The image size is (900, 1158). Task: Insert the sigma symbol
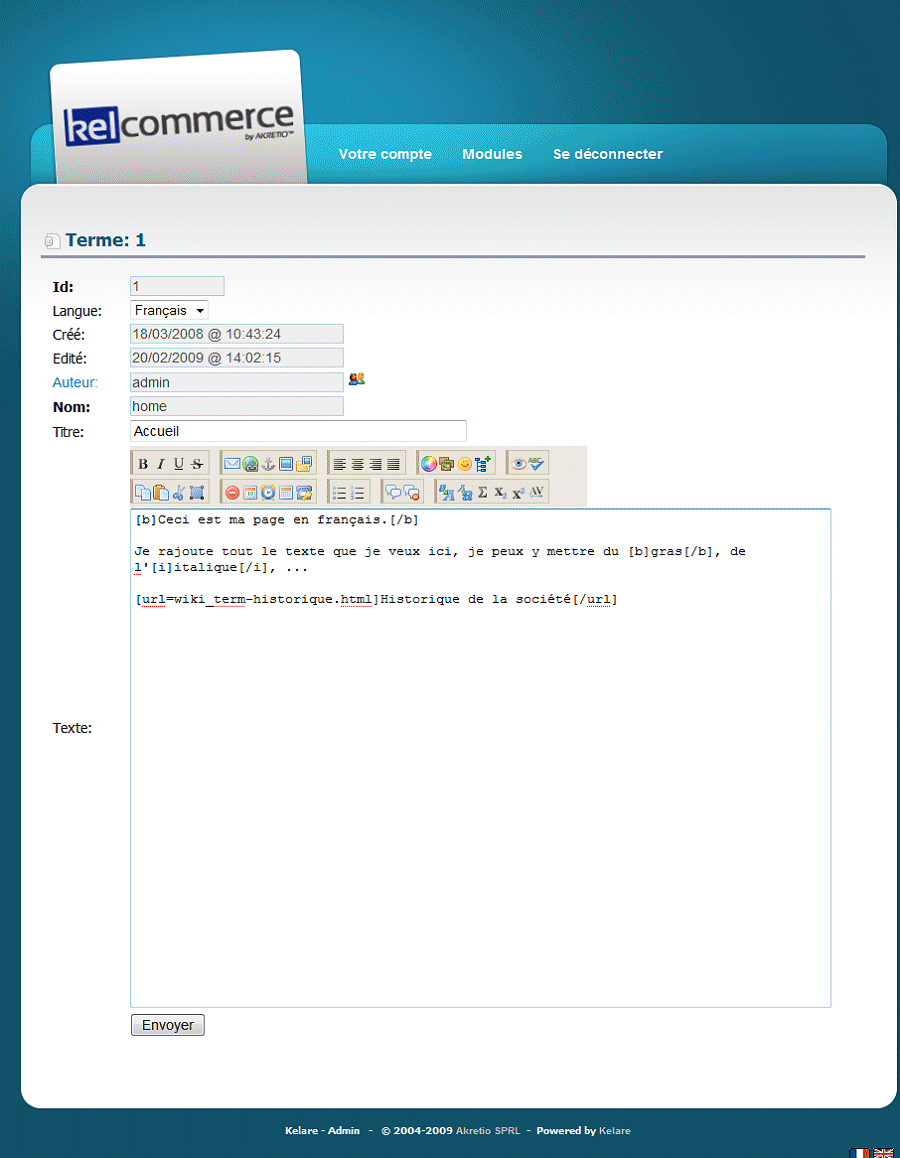pyautogui.click(x=483, y=492)
